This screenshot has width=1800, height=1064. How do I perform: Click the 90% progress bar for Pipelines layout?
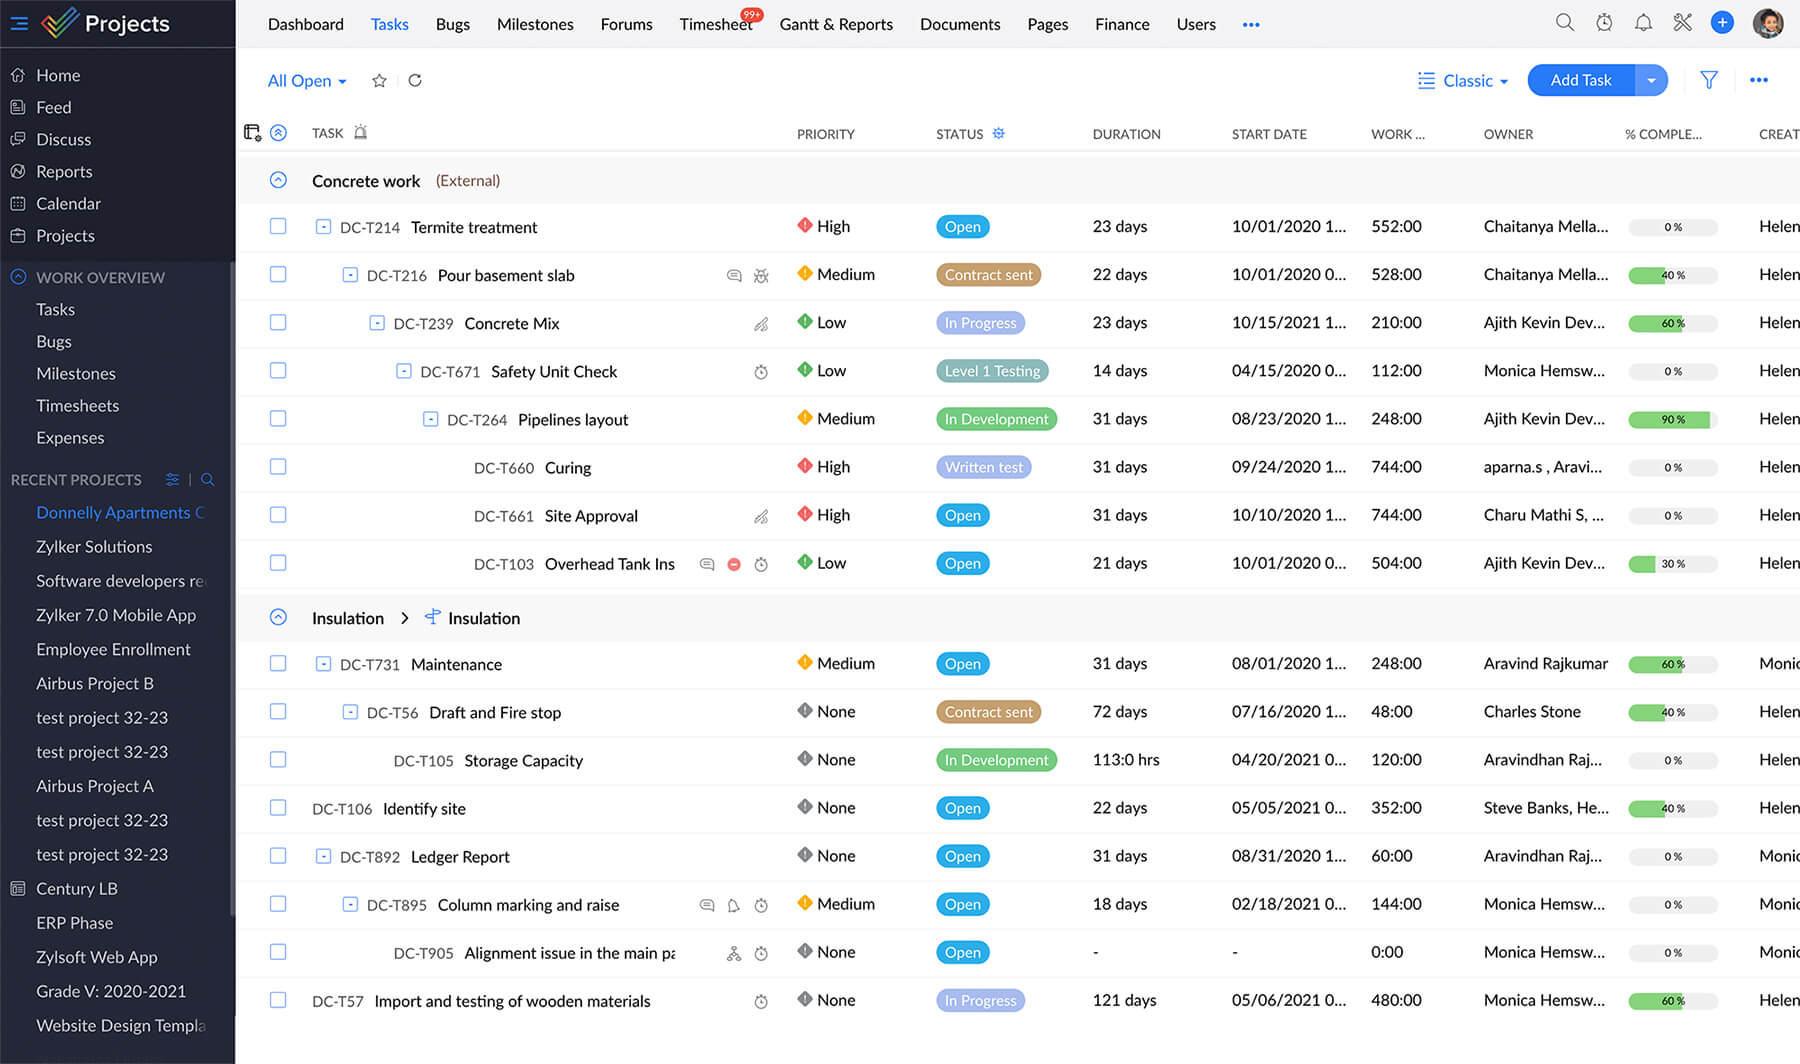point(1672,419)
